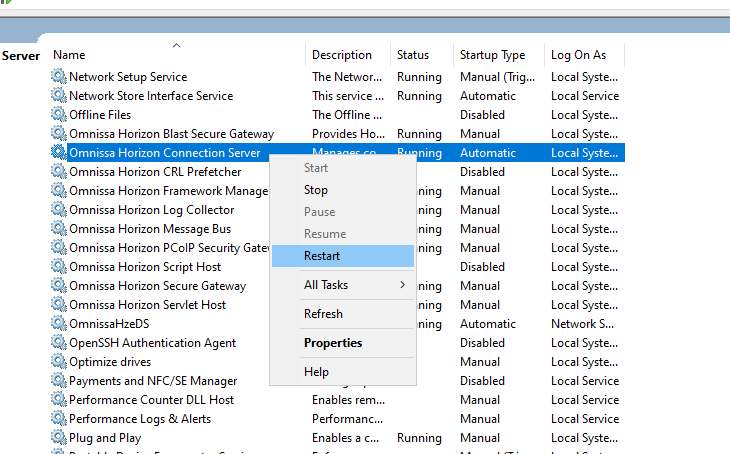The width and height of the screenshot is (730, 454).
Task: Click Local Service cell for Performance Logs & Alerts
Action: (585, 419)
